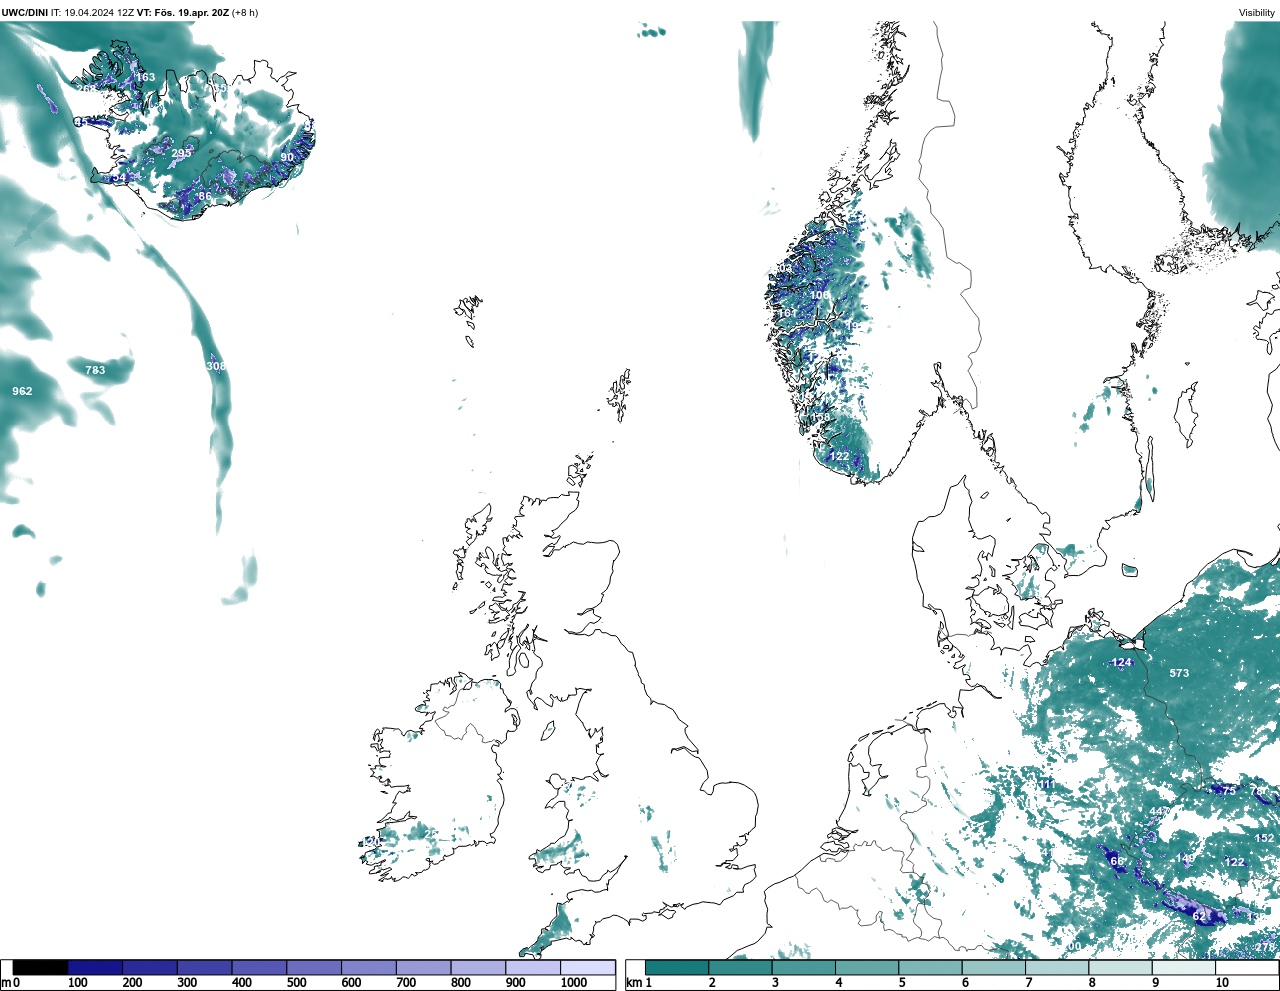Choose the palest 900–1000 m legend swatch
Viewport: 1280px width, 991px height.
[x=532, y=968]
